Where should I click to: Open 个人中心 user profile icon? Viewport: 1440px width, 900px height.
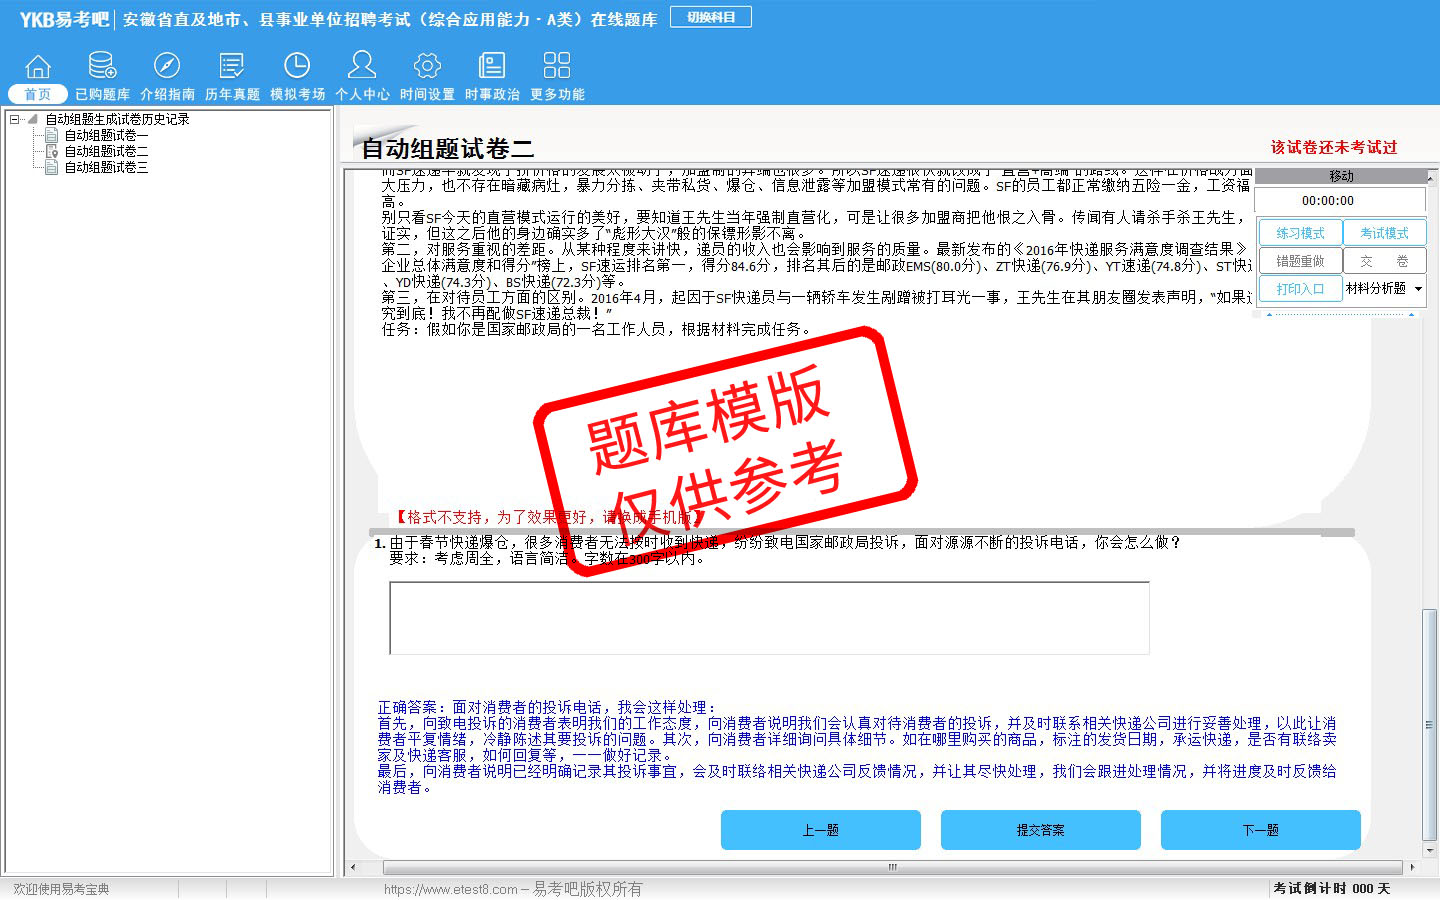click(x=362, y=67)
